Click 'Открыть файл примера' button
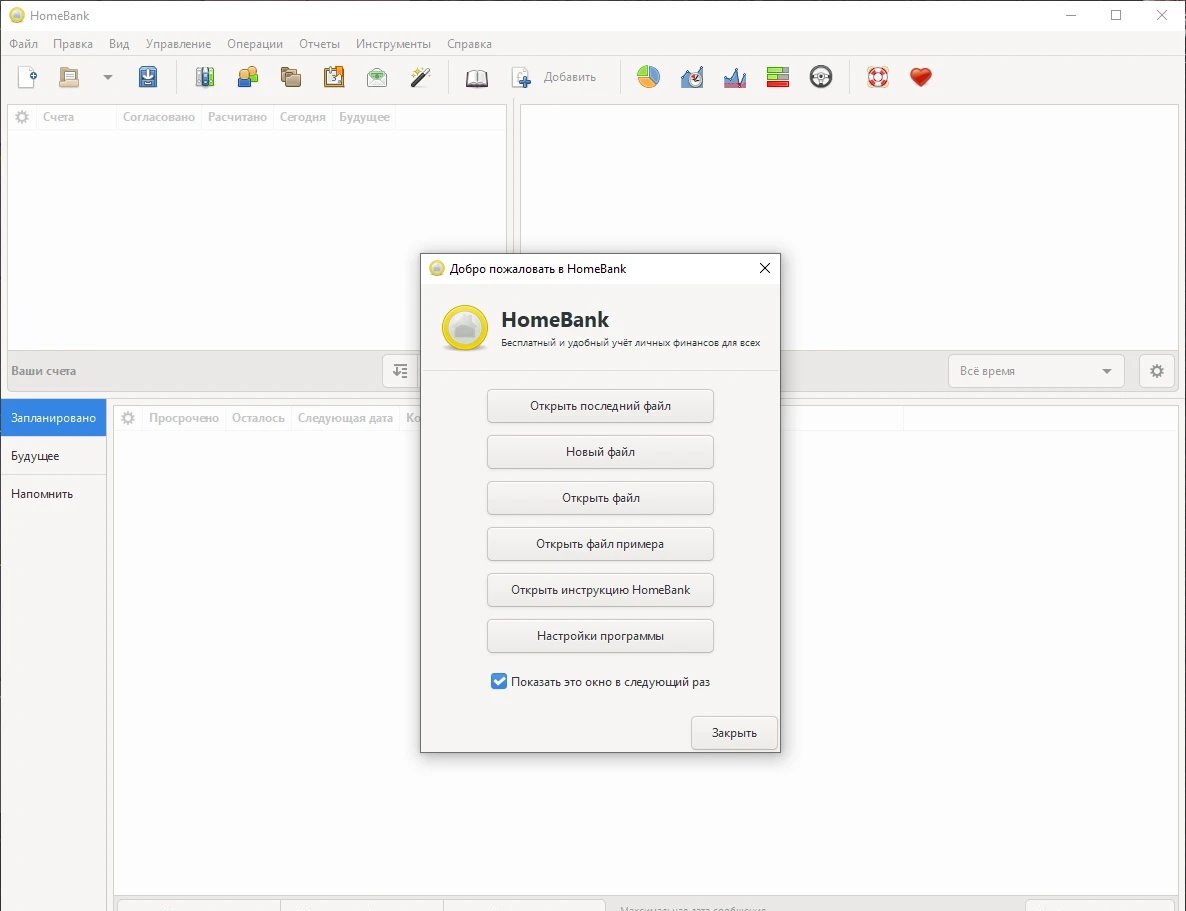This screenshot has width=1186, height=911. [x=600, y=544]
